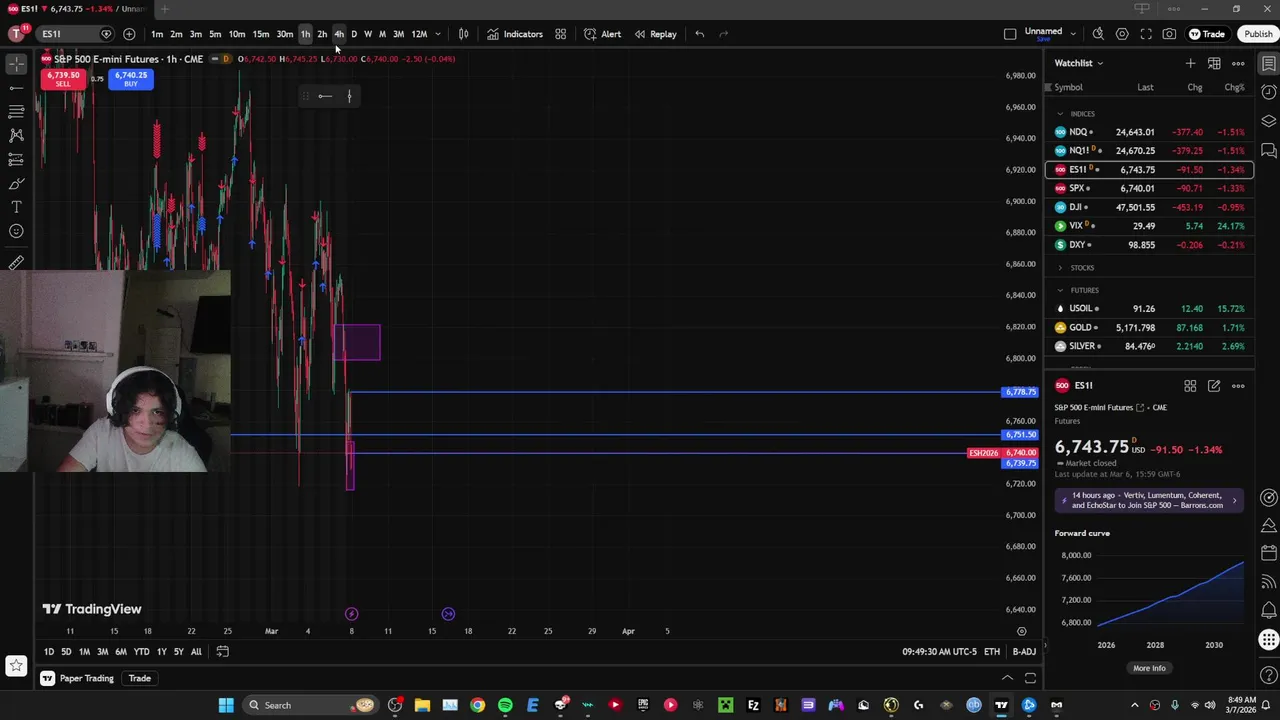1280x720 pixels.
Task: Open the Watchlist name dropdown
Action: point(1079,63)
